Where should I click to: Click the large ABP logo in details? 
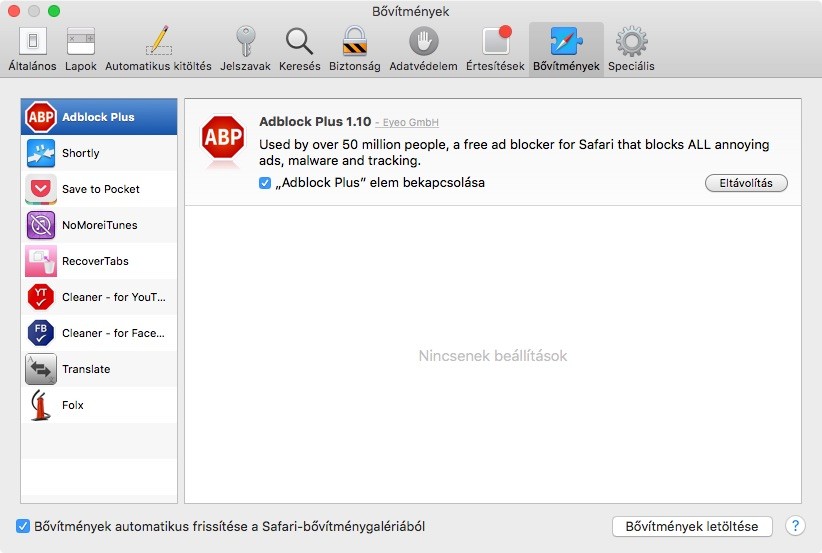tap(223, 138)
